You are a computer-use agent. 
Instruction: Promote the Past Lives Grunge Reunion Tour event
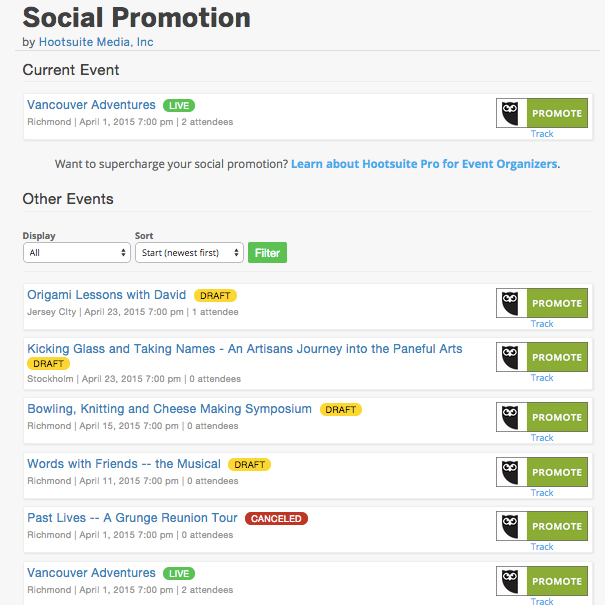click(x=557, y=526)
